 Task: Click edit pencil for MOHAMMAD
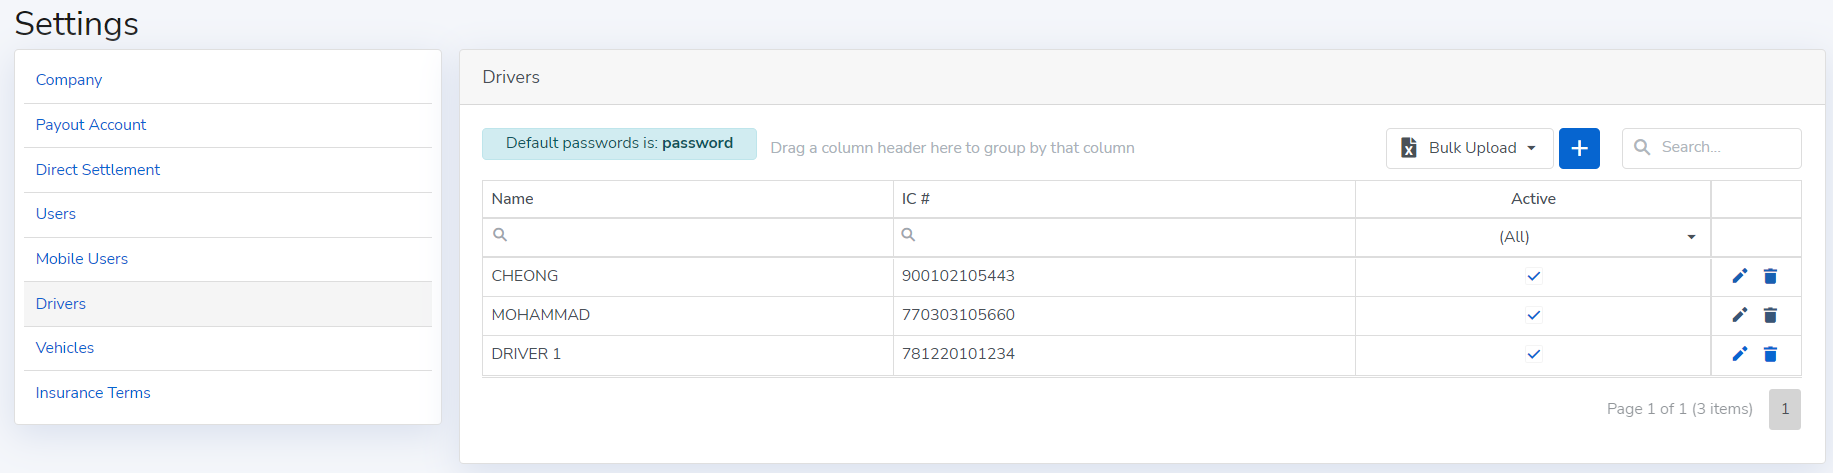(1740, 315)
